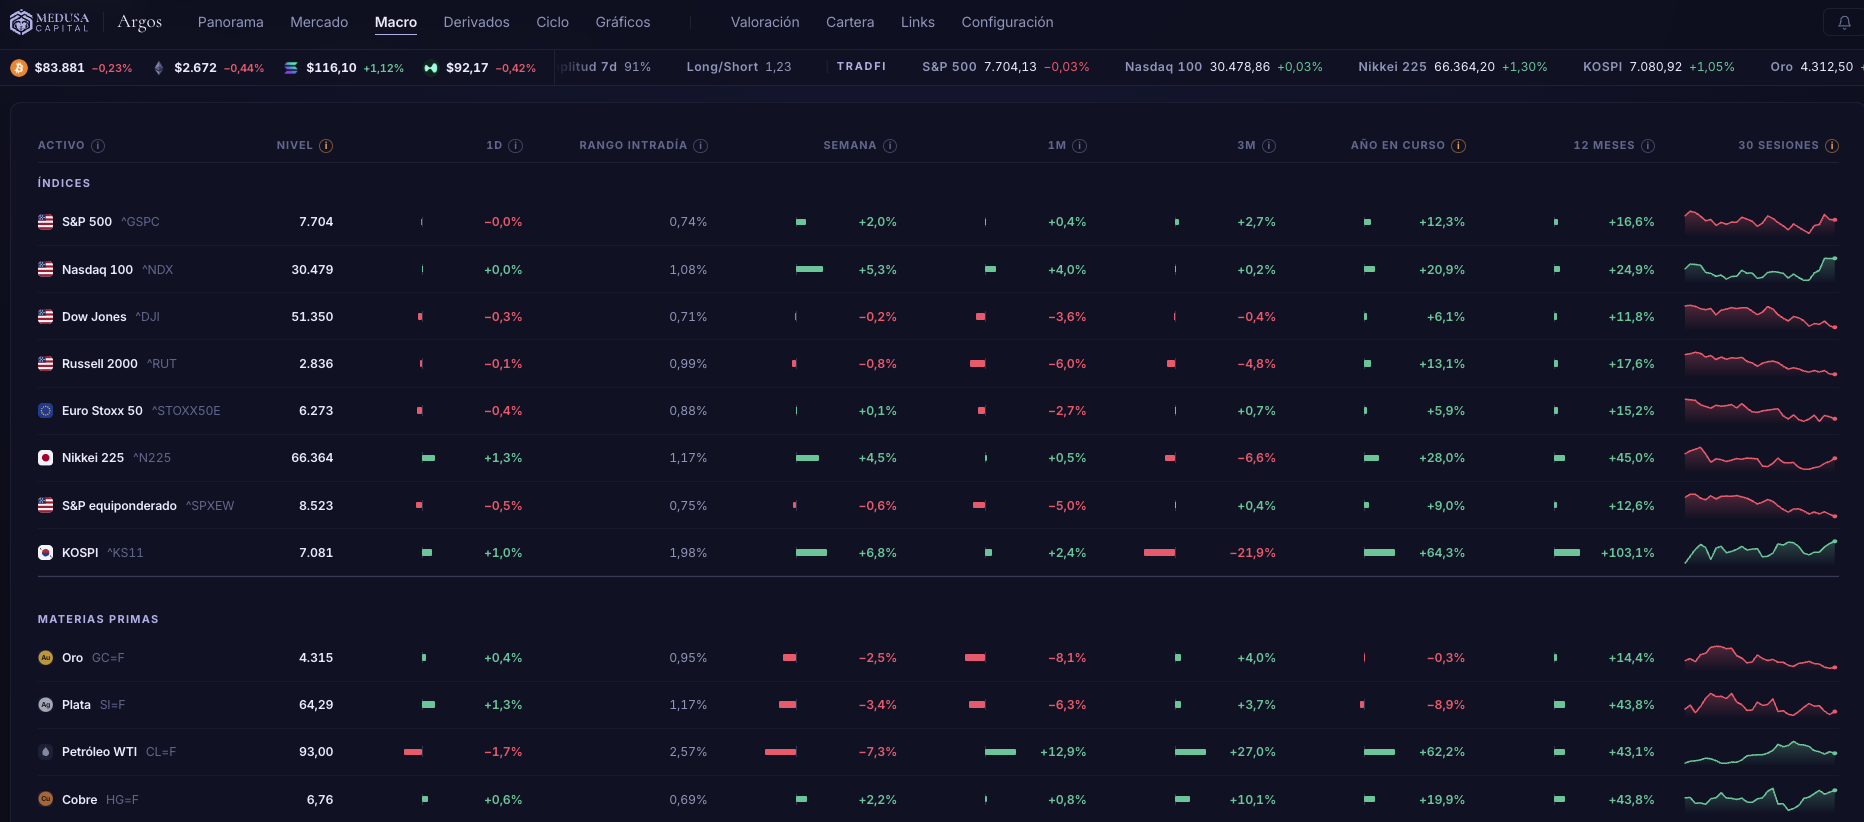This screenshot has width=1864, height=822.
Task: Click the S&P 500 ticker in top bar
Action: coord(1006,67)
